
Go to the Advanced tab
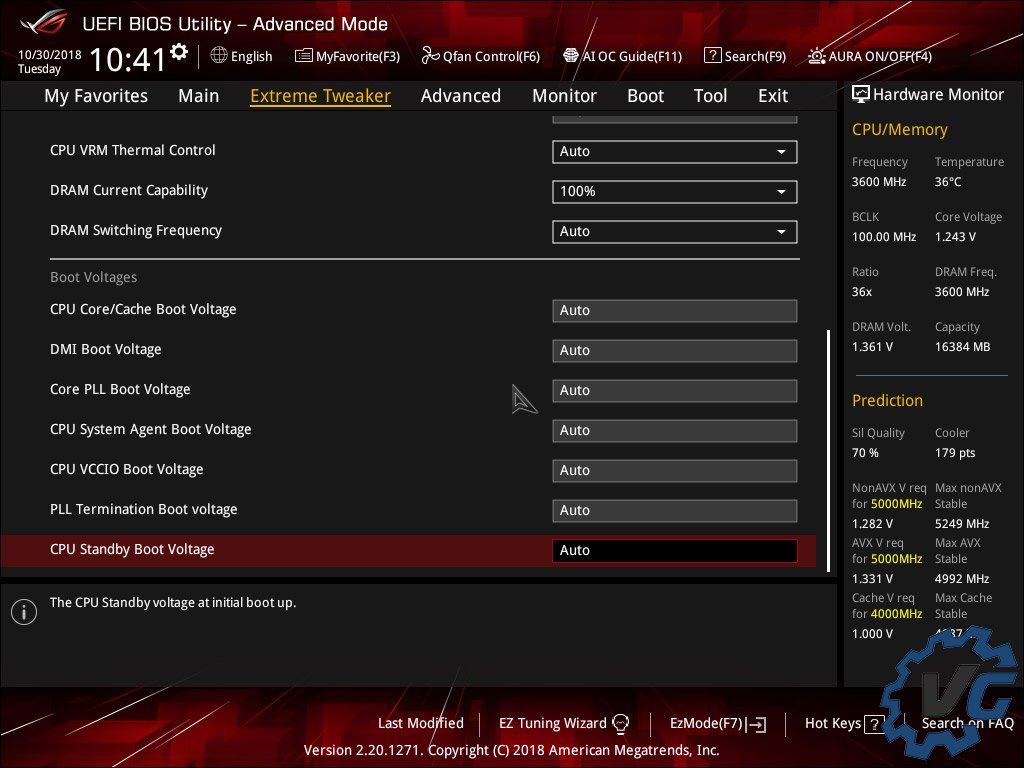point(460,96)
